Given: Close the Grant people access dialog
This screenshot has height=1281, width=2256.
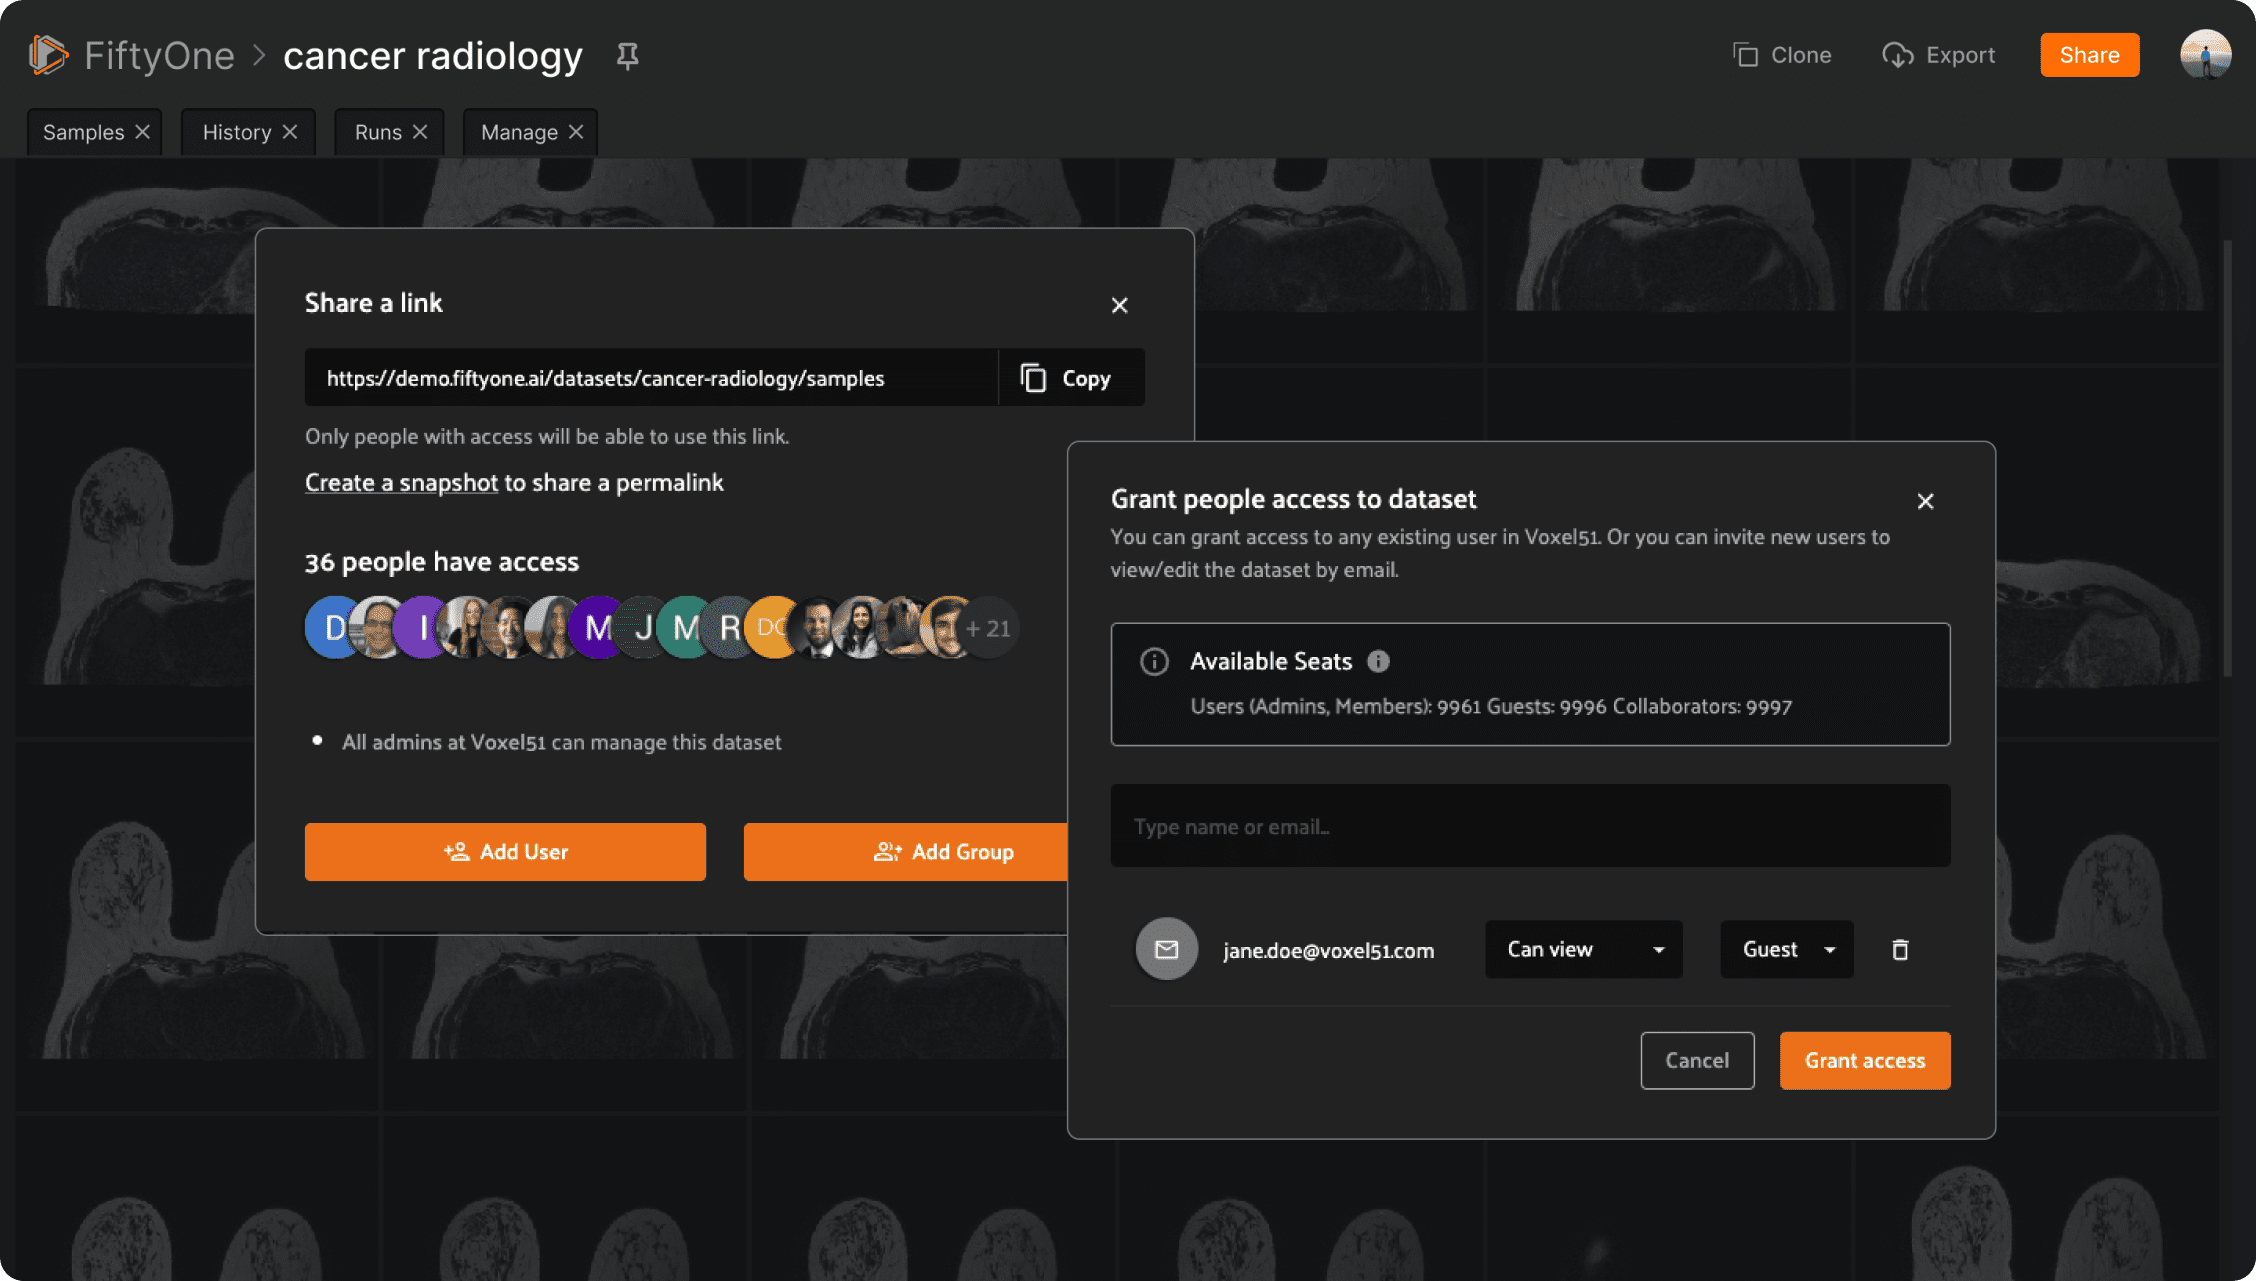Looking at the screenshot, I should tap(1925, 501).
